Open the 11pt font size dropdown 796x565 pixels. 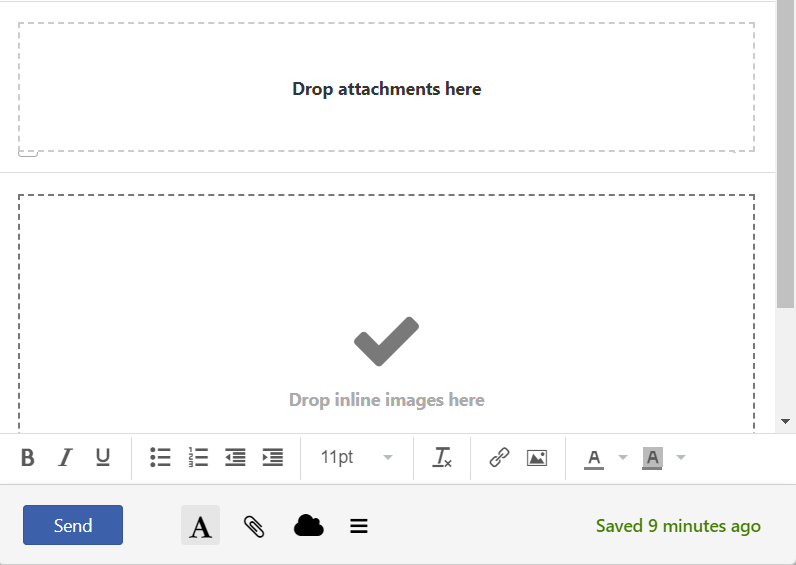click(356, 458)
